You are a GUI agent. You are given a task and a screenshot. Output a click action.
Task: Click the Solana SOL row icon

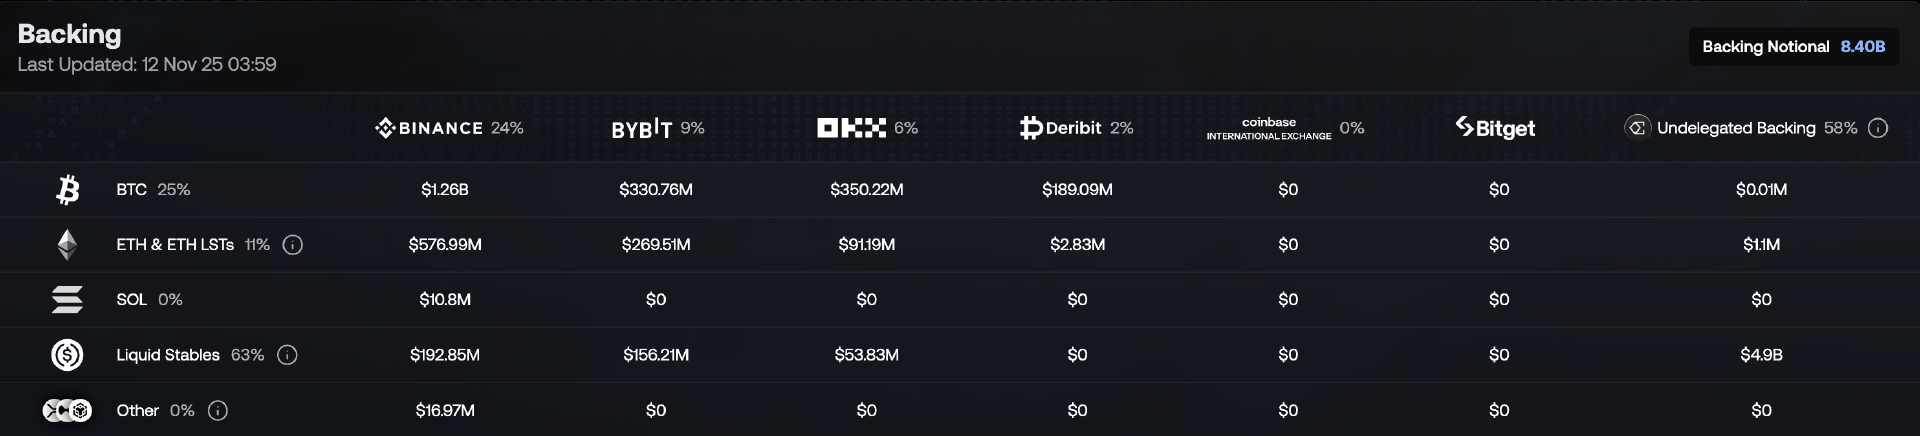pos(67,300)
